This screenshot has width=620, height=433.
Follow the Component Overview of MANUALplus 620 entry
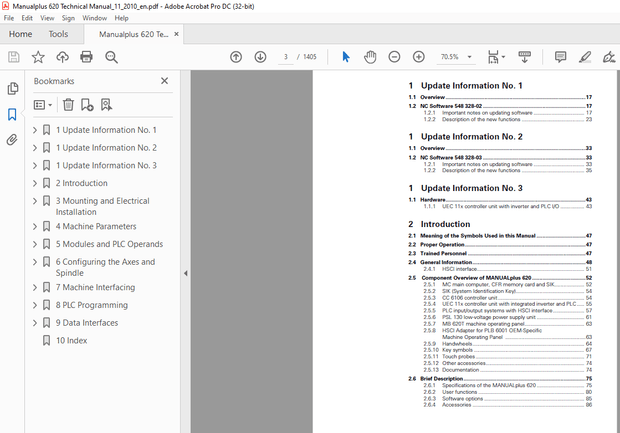point(500,278)
